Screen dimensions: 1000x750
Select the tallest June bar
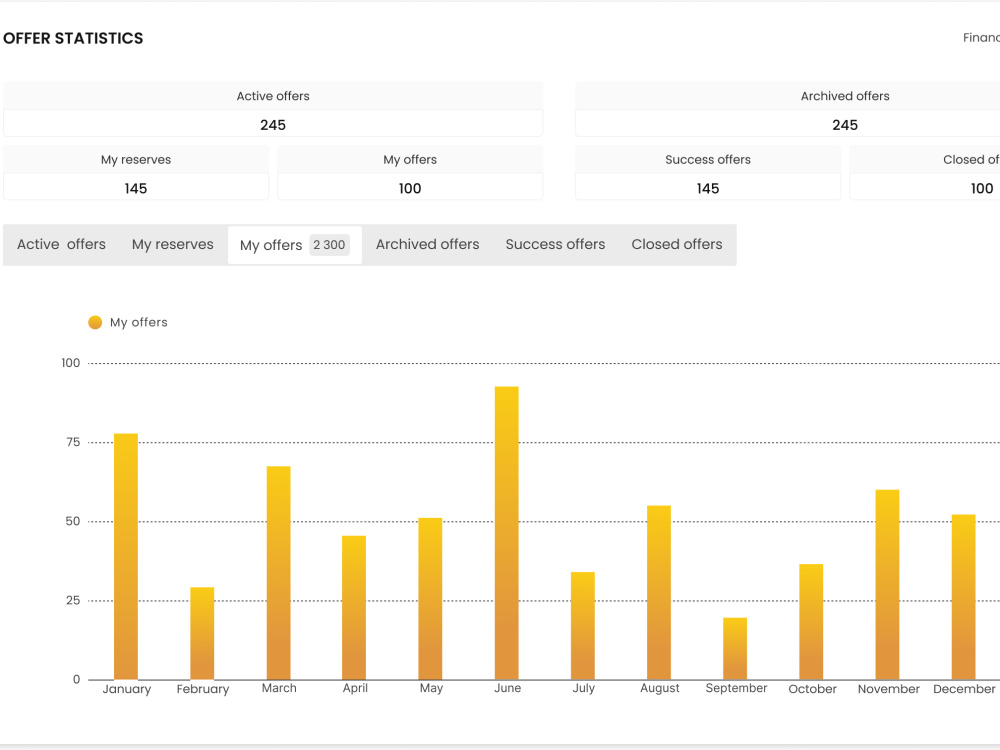[506, 533]
